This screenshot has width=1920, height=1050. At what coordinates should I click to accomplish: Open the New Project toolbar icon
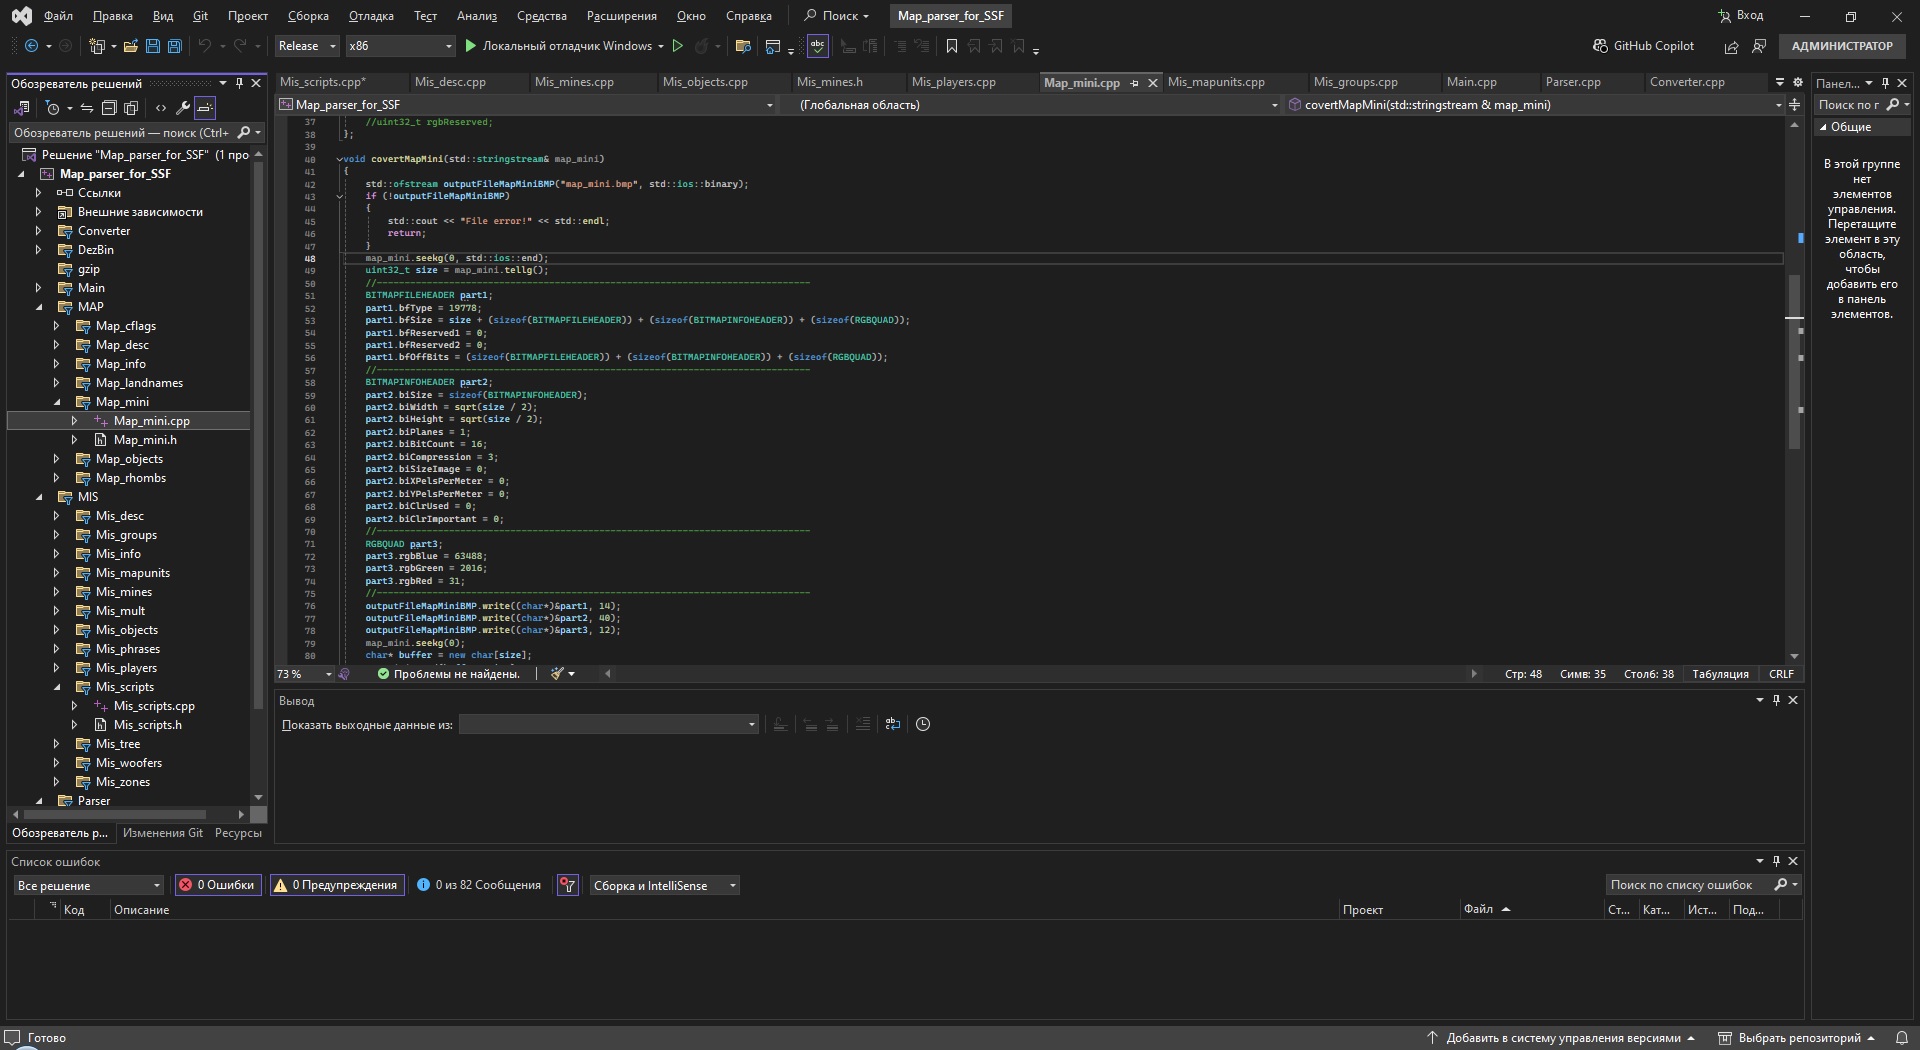click(97, 46)
